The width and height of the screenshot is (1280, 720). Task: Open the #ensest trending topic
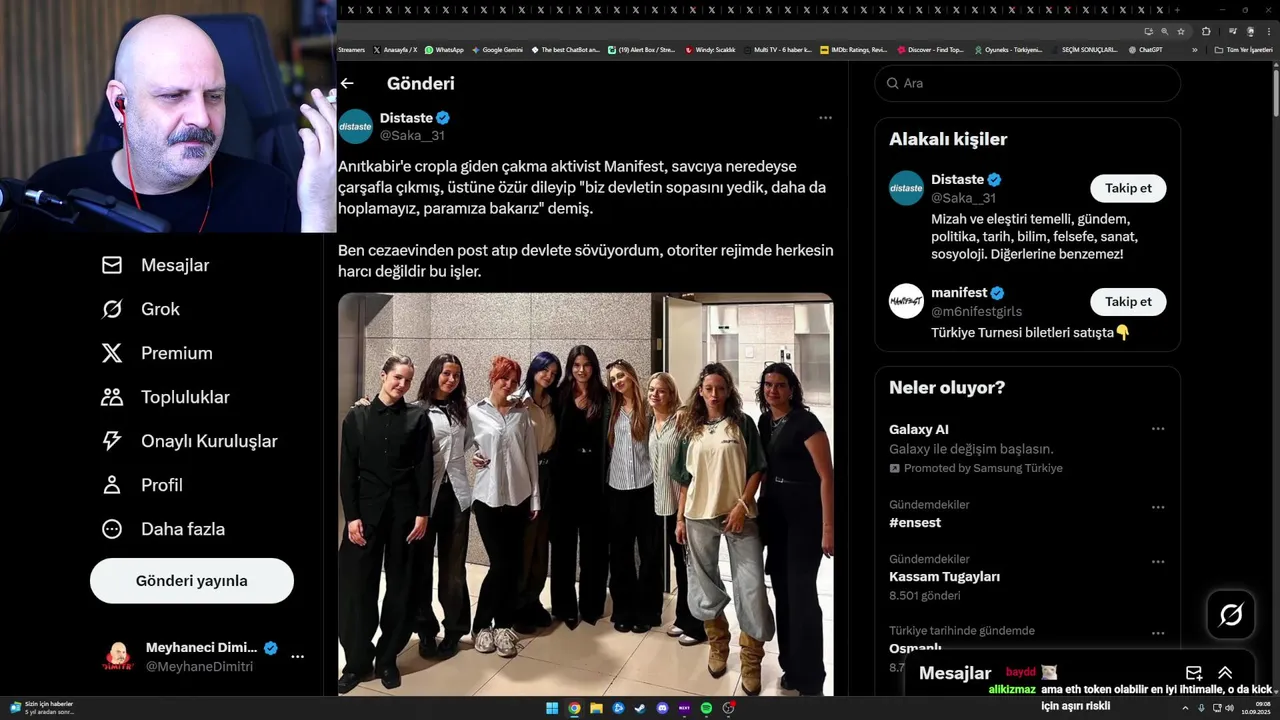[915, 523]
